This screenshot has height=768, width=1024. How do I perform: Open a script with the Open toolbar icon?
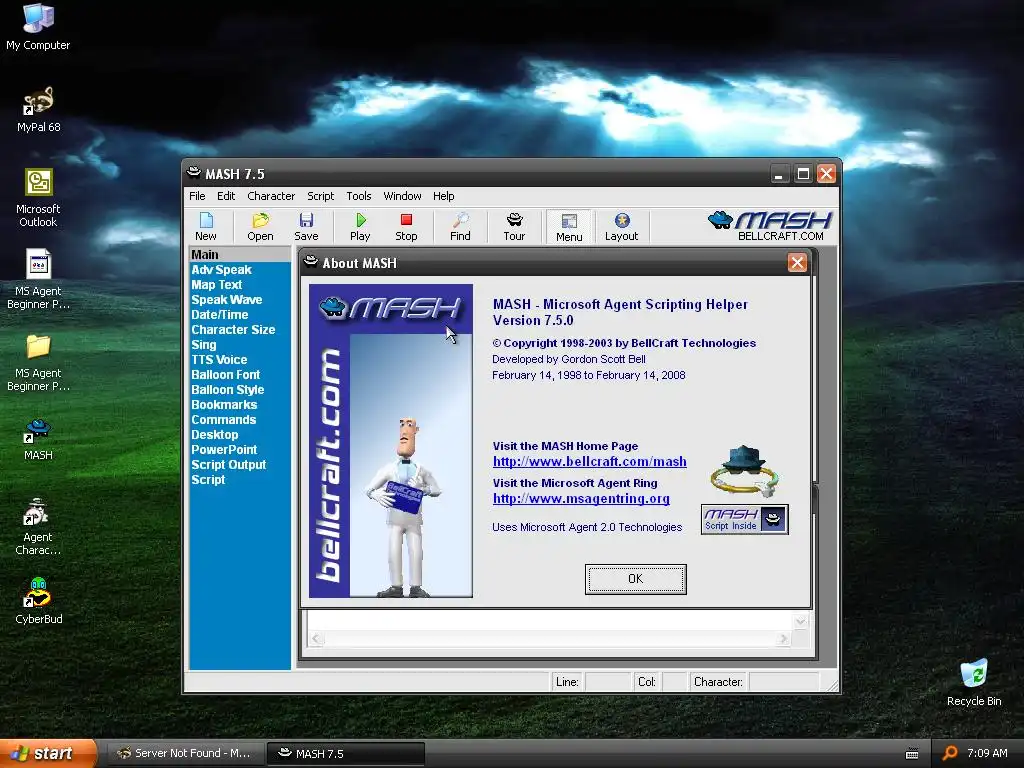[260, 227]
